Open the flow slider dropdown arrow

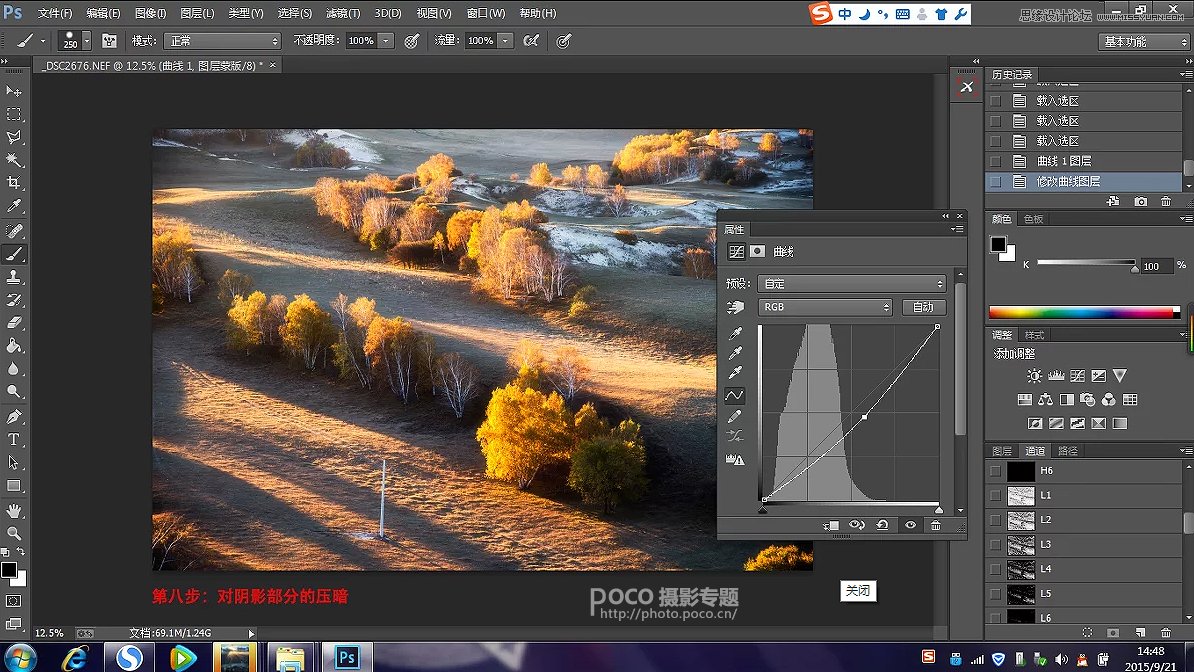506,40
